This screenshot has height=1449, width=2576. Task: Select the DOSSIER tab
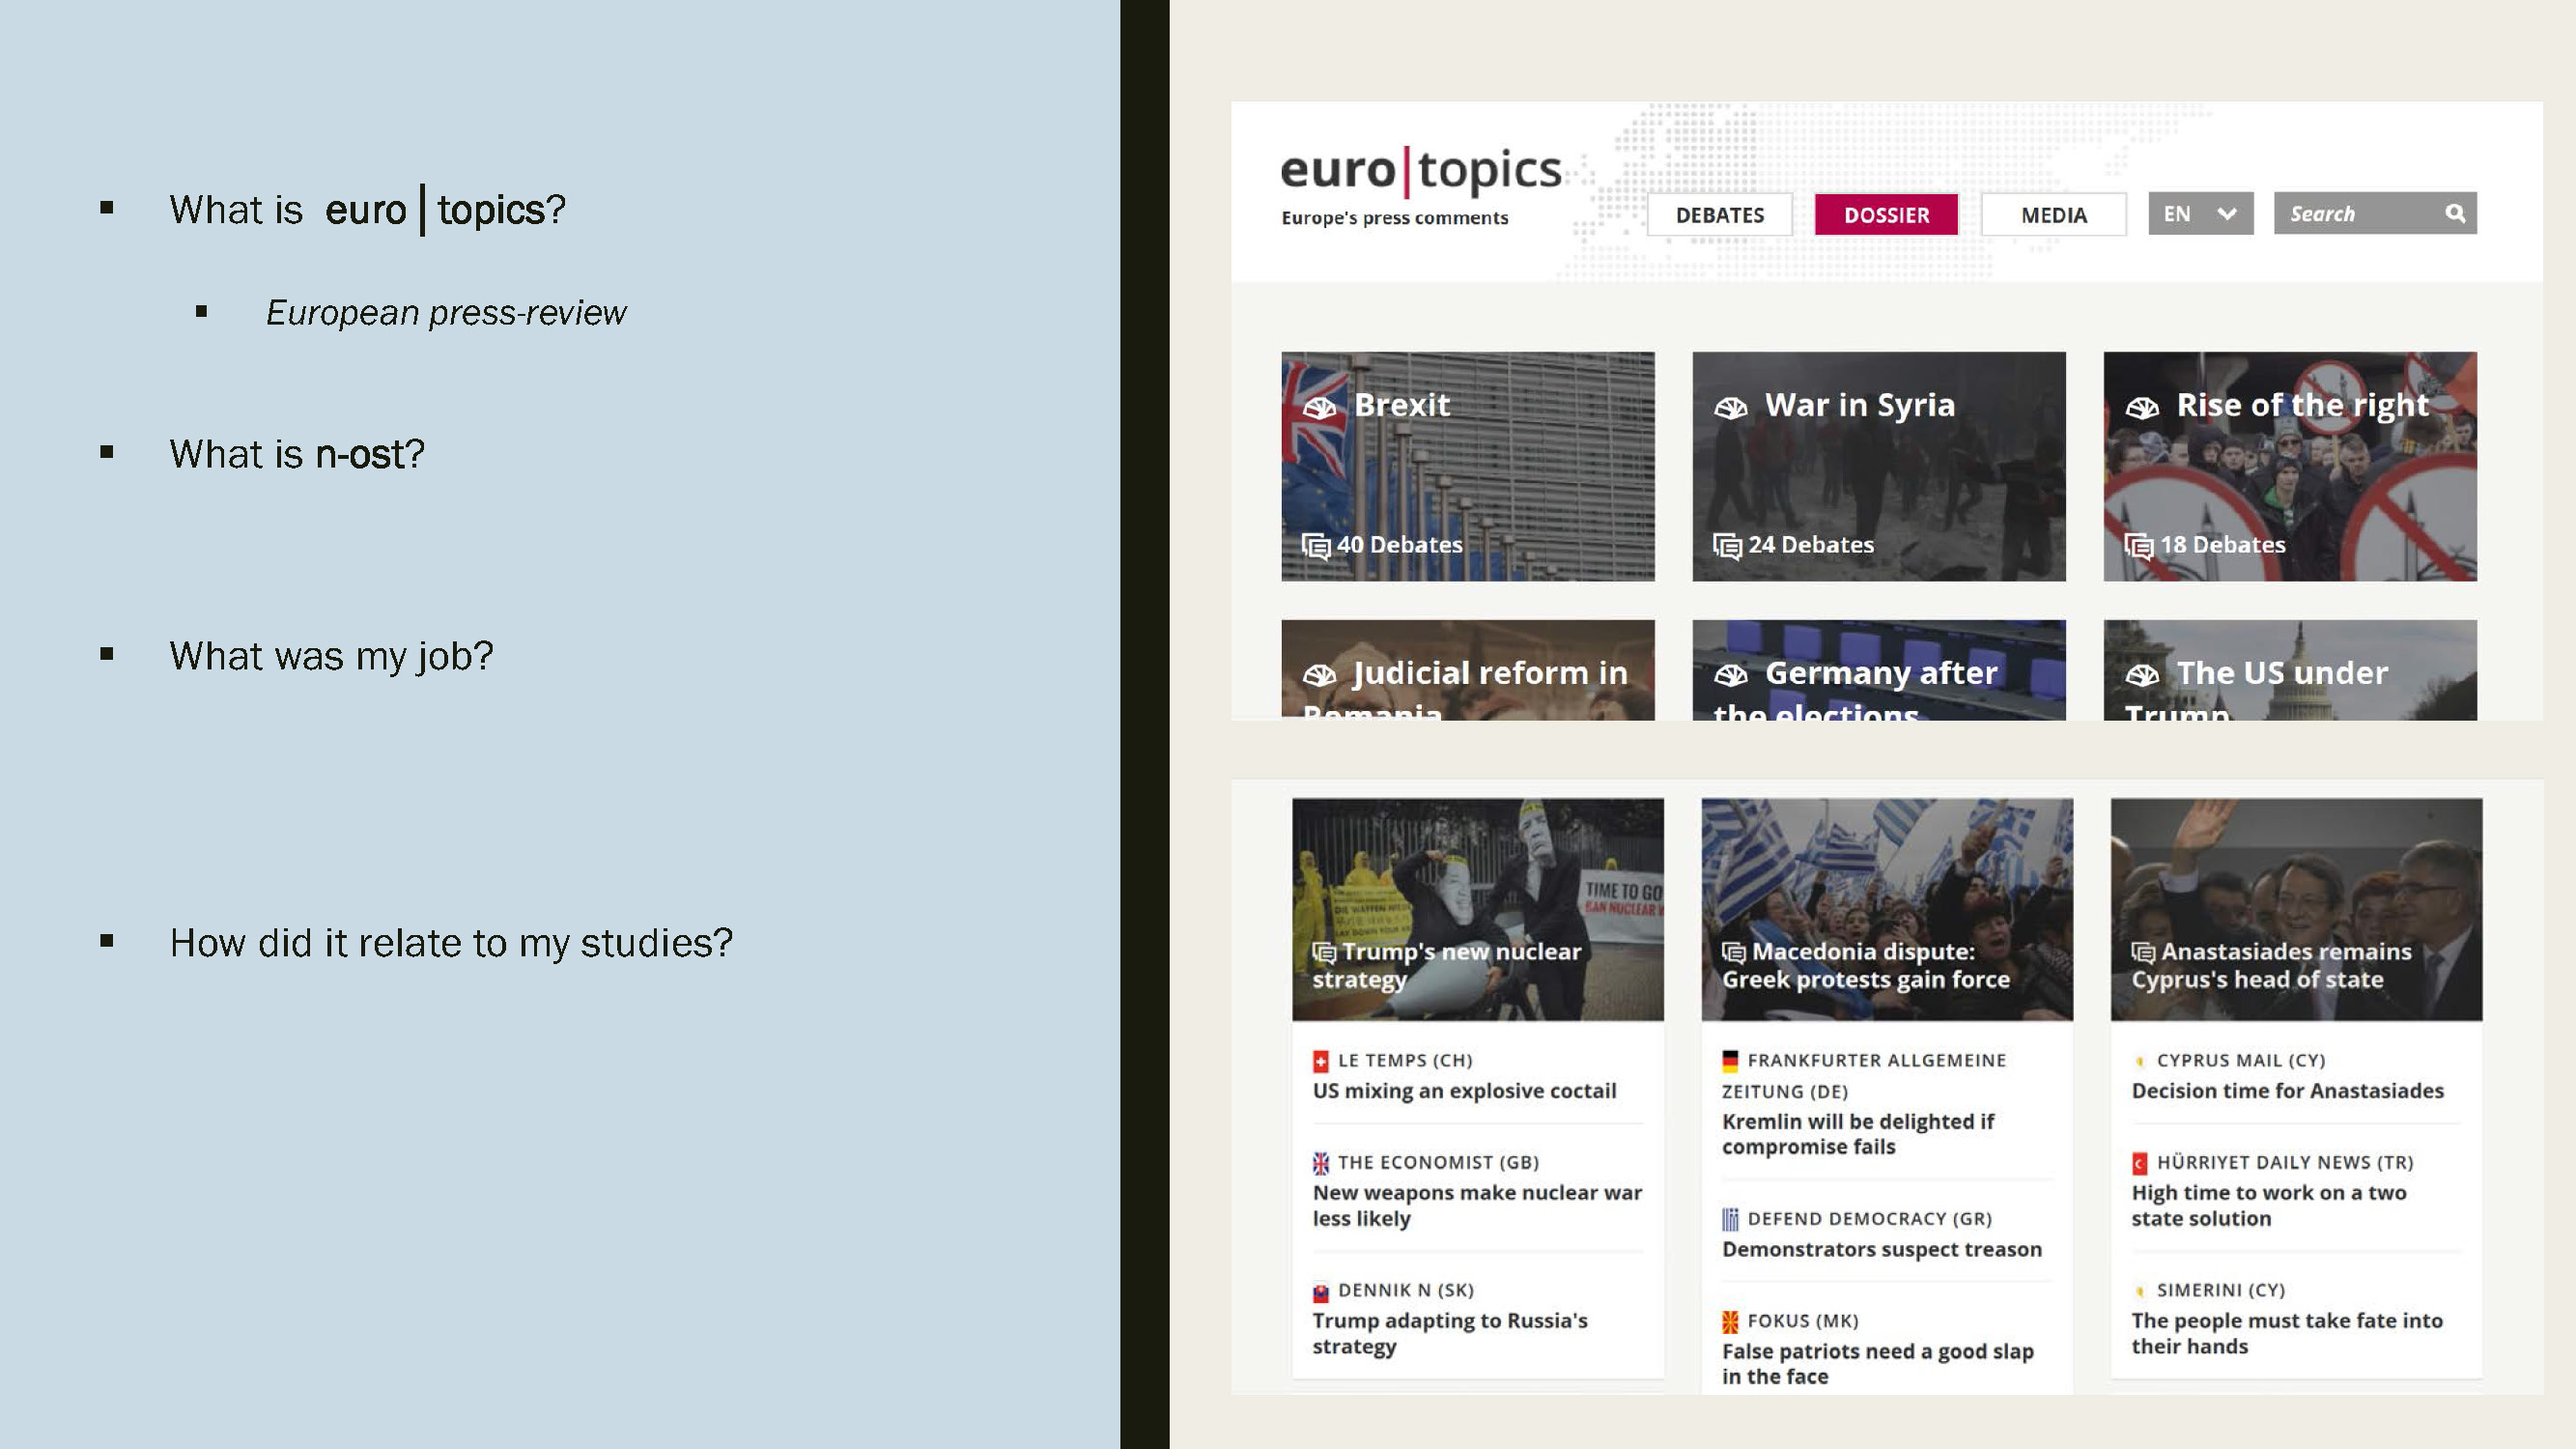tap(1886, 215)
